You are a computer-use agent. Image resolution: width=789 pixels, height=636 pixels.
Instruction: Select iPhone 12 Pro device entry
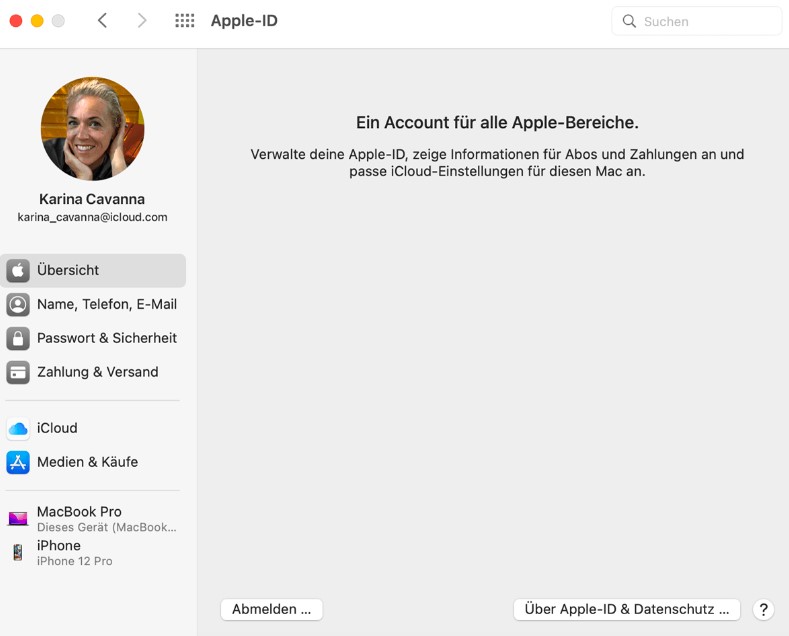[x=93, y=552]
